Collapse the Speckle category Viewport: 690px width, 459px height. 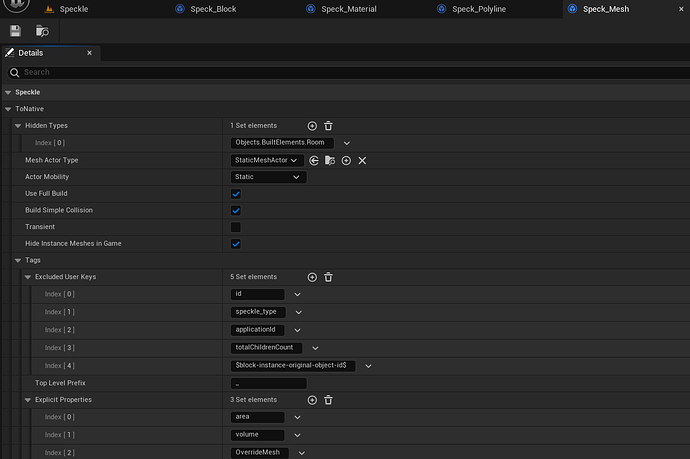point(8,92)
